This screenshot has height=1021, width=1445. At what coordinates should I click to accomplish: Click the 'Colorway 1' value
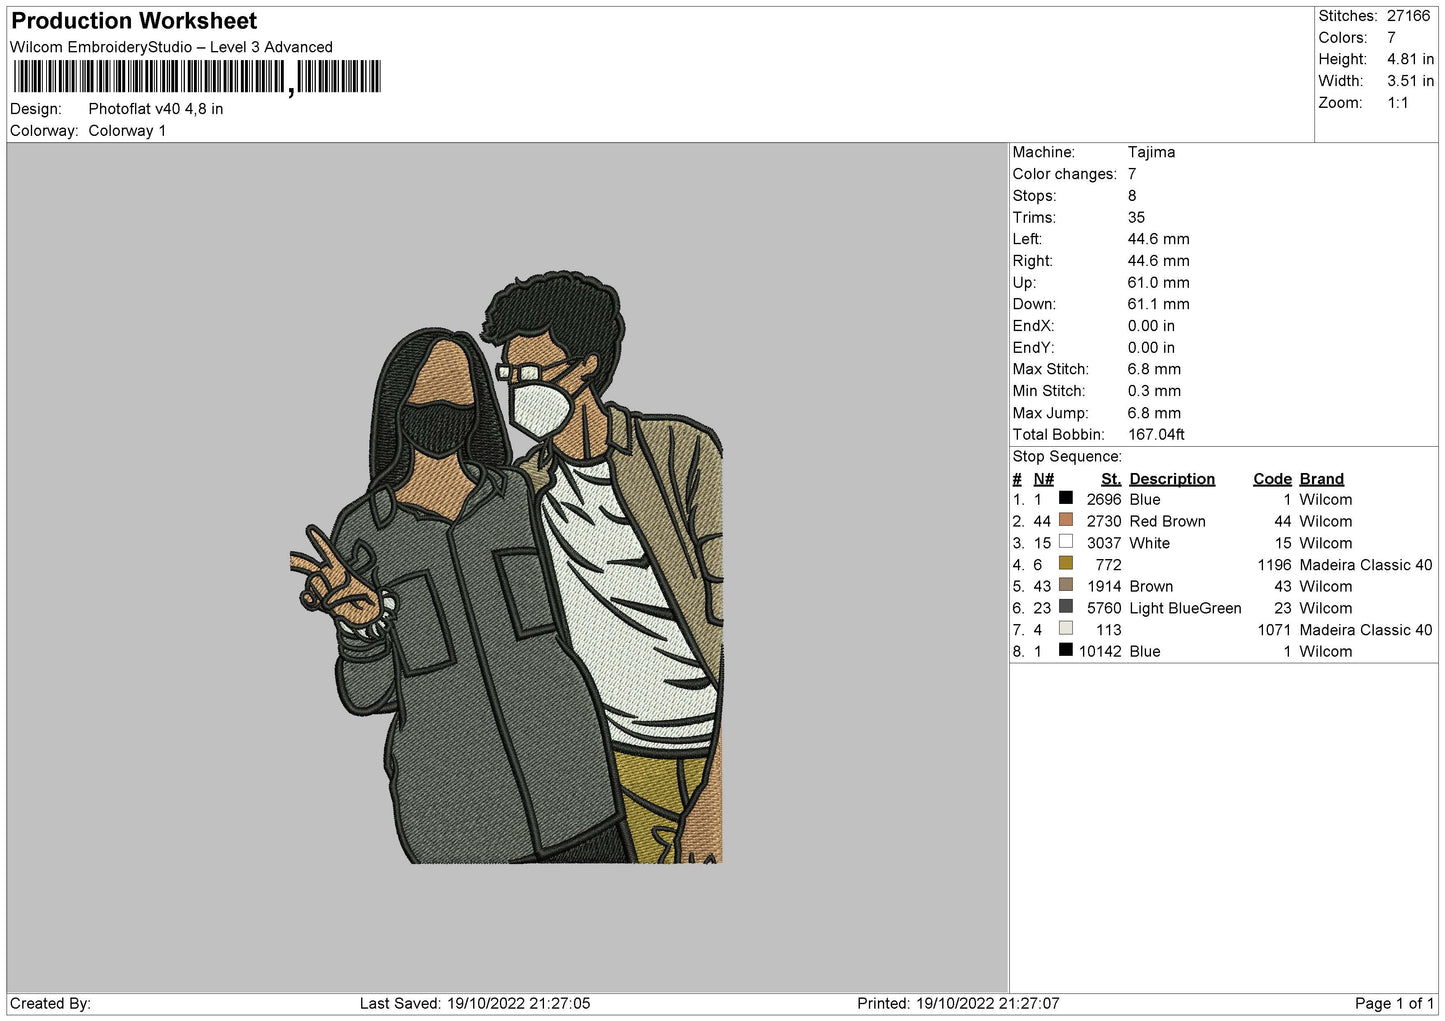tap(127, 131)
